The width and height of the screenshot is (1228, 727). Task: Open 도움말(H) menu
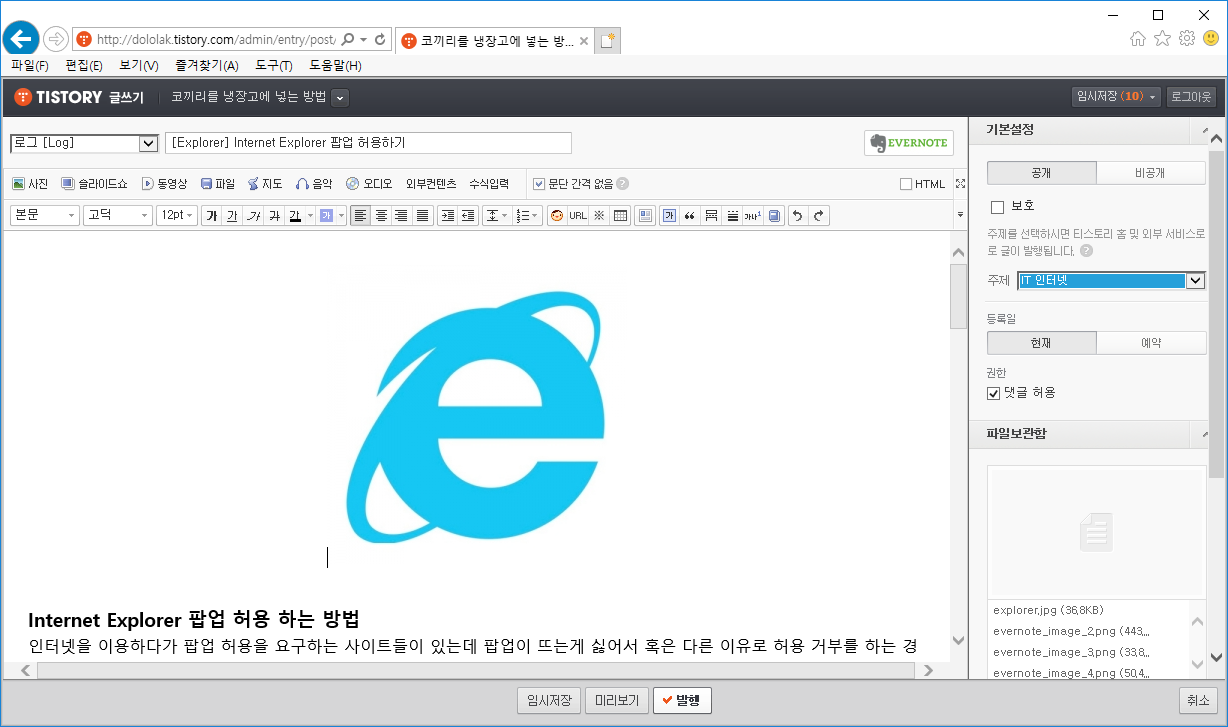[335, 66]
